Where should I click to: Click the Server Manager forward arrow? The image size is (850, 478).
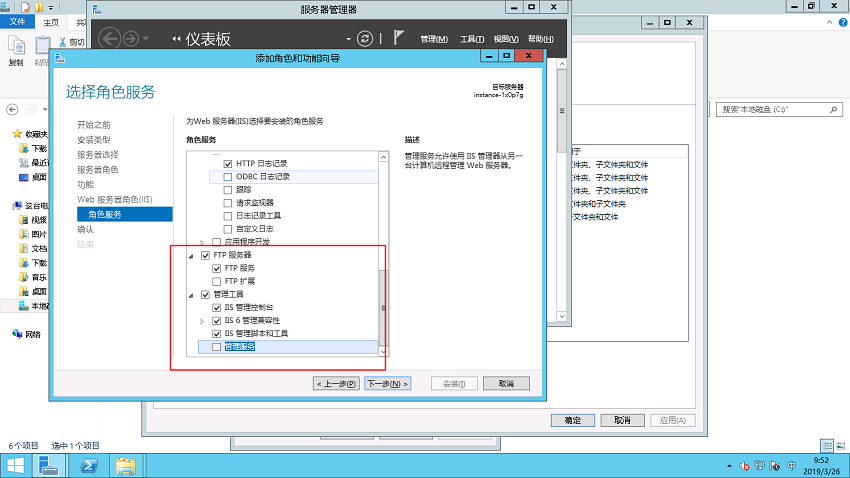point(131,38)
